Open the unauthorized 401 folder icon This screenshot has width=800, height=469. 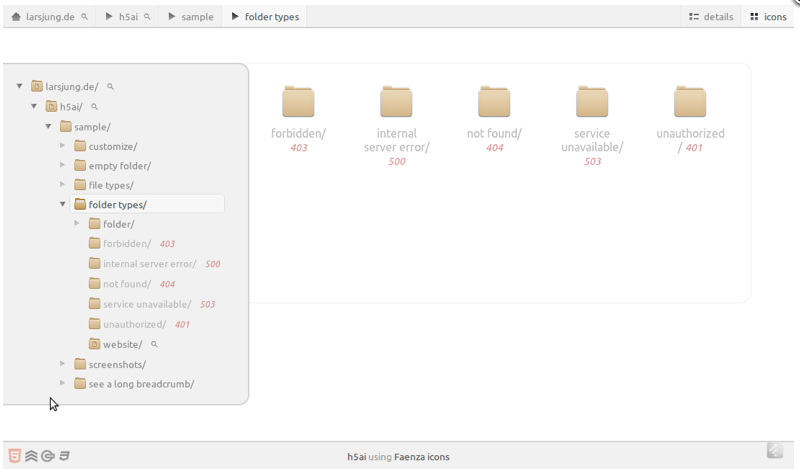tap(690, 102)
